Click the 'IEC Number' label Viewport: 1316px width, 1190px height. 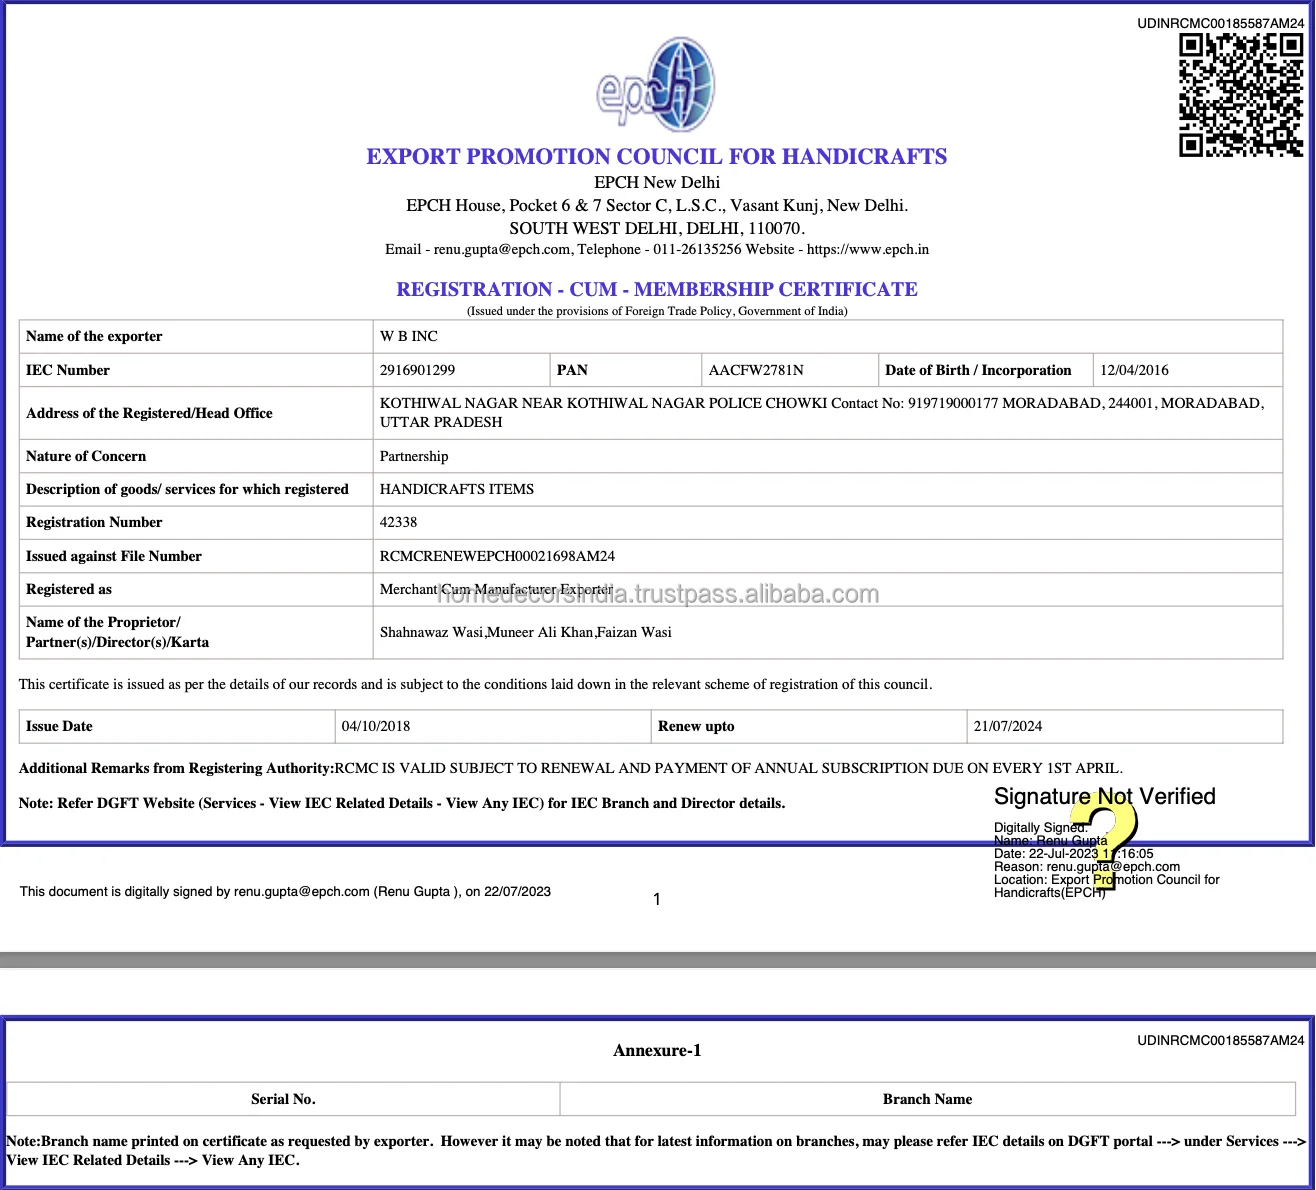pos(68,370)
